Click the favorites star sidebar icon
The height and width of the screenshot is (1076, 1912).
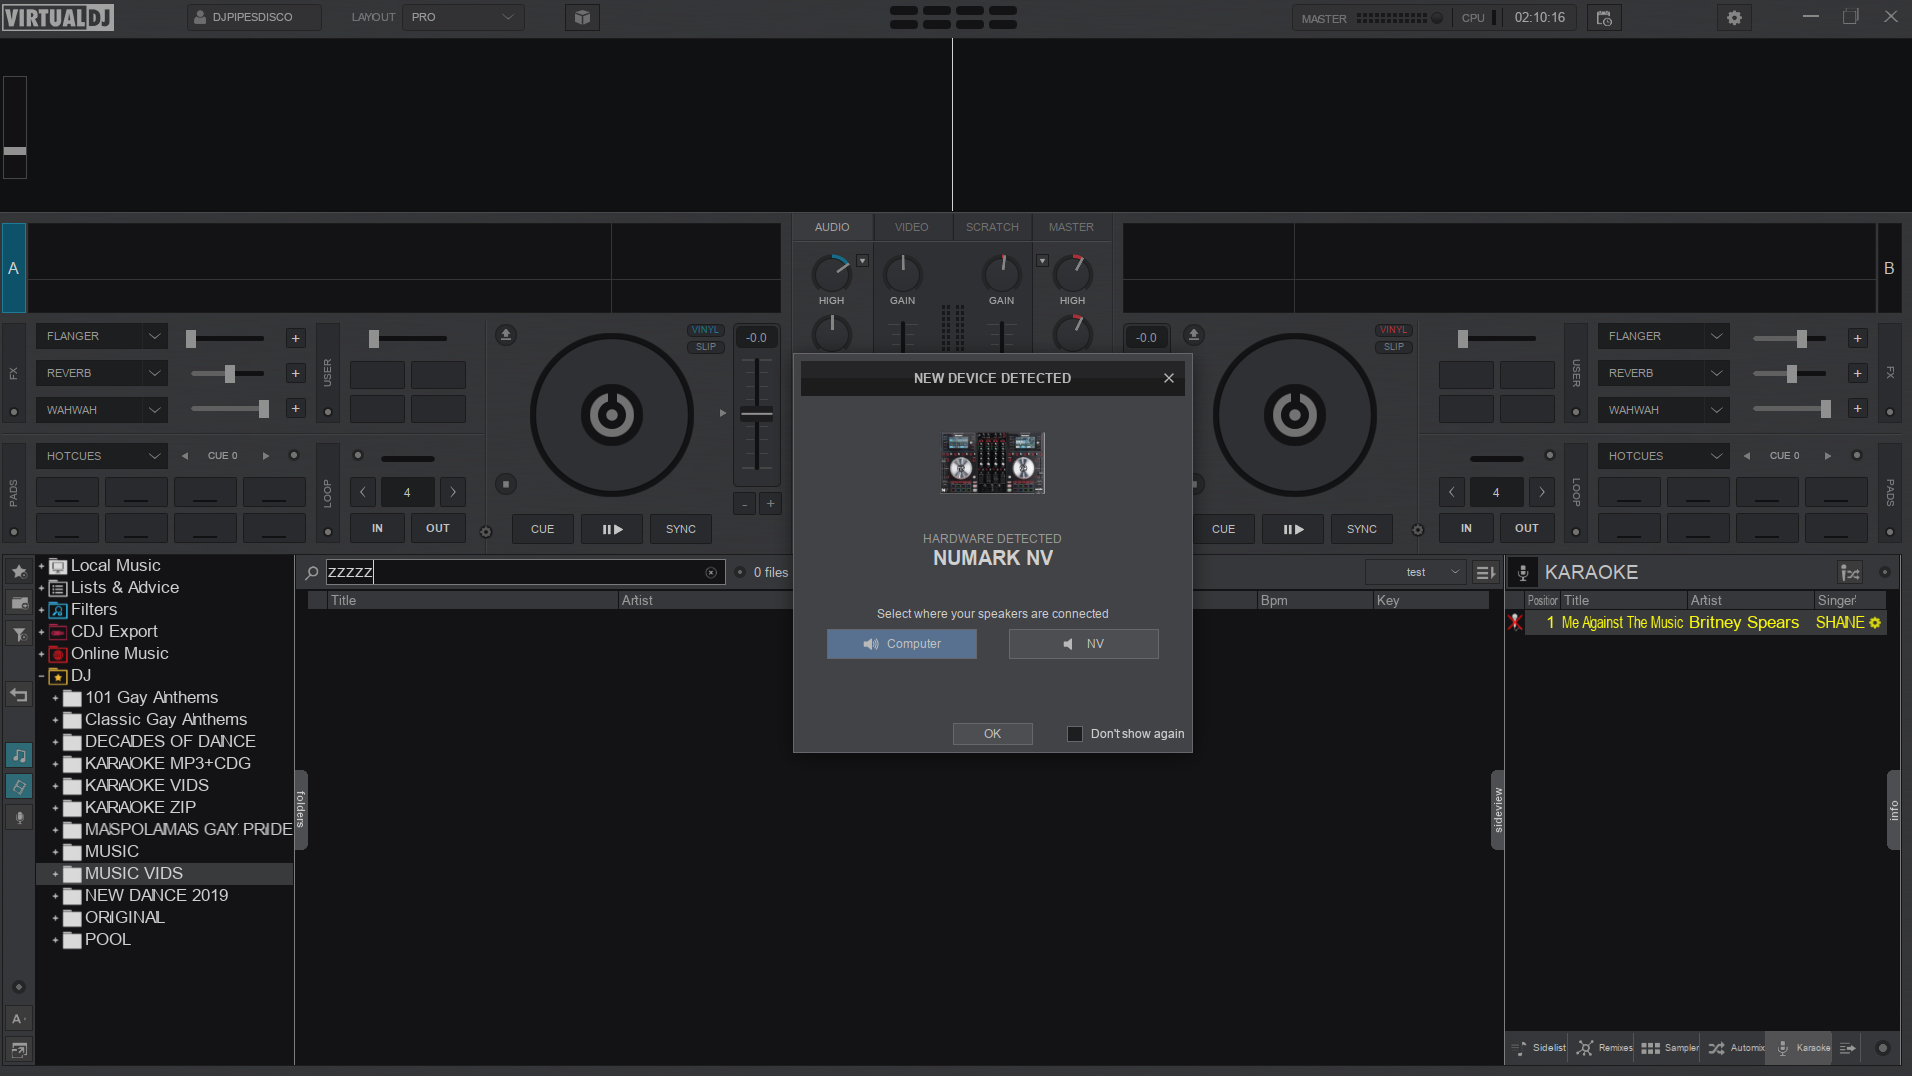click(x=19, y=571)
